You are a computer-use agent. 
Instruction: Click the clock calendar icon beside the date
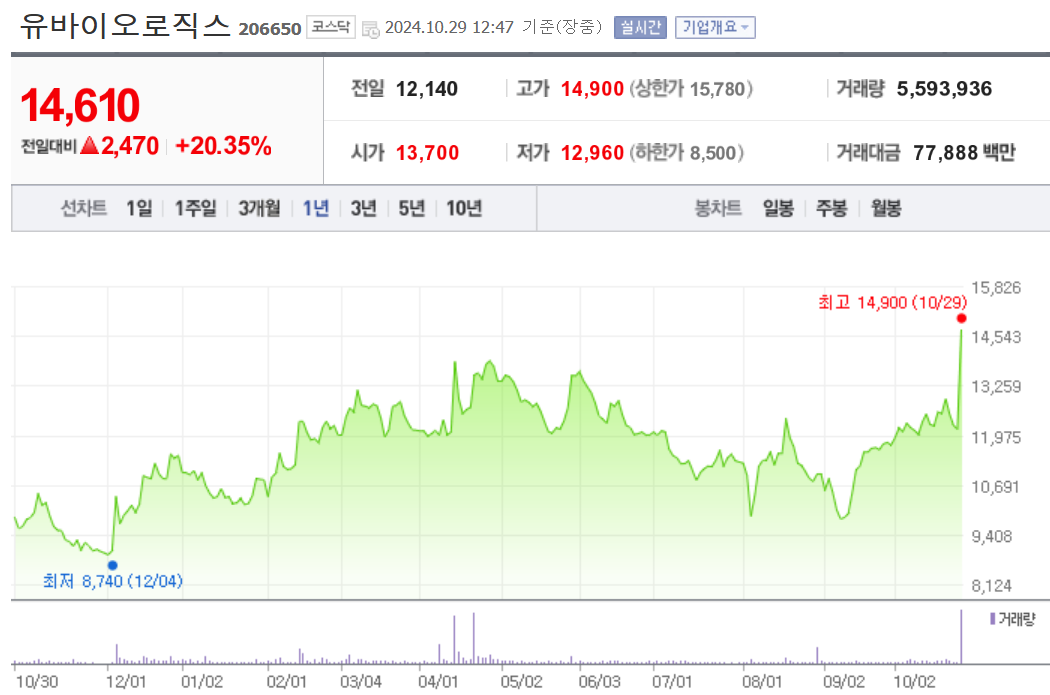click(x=370, y=29)
